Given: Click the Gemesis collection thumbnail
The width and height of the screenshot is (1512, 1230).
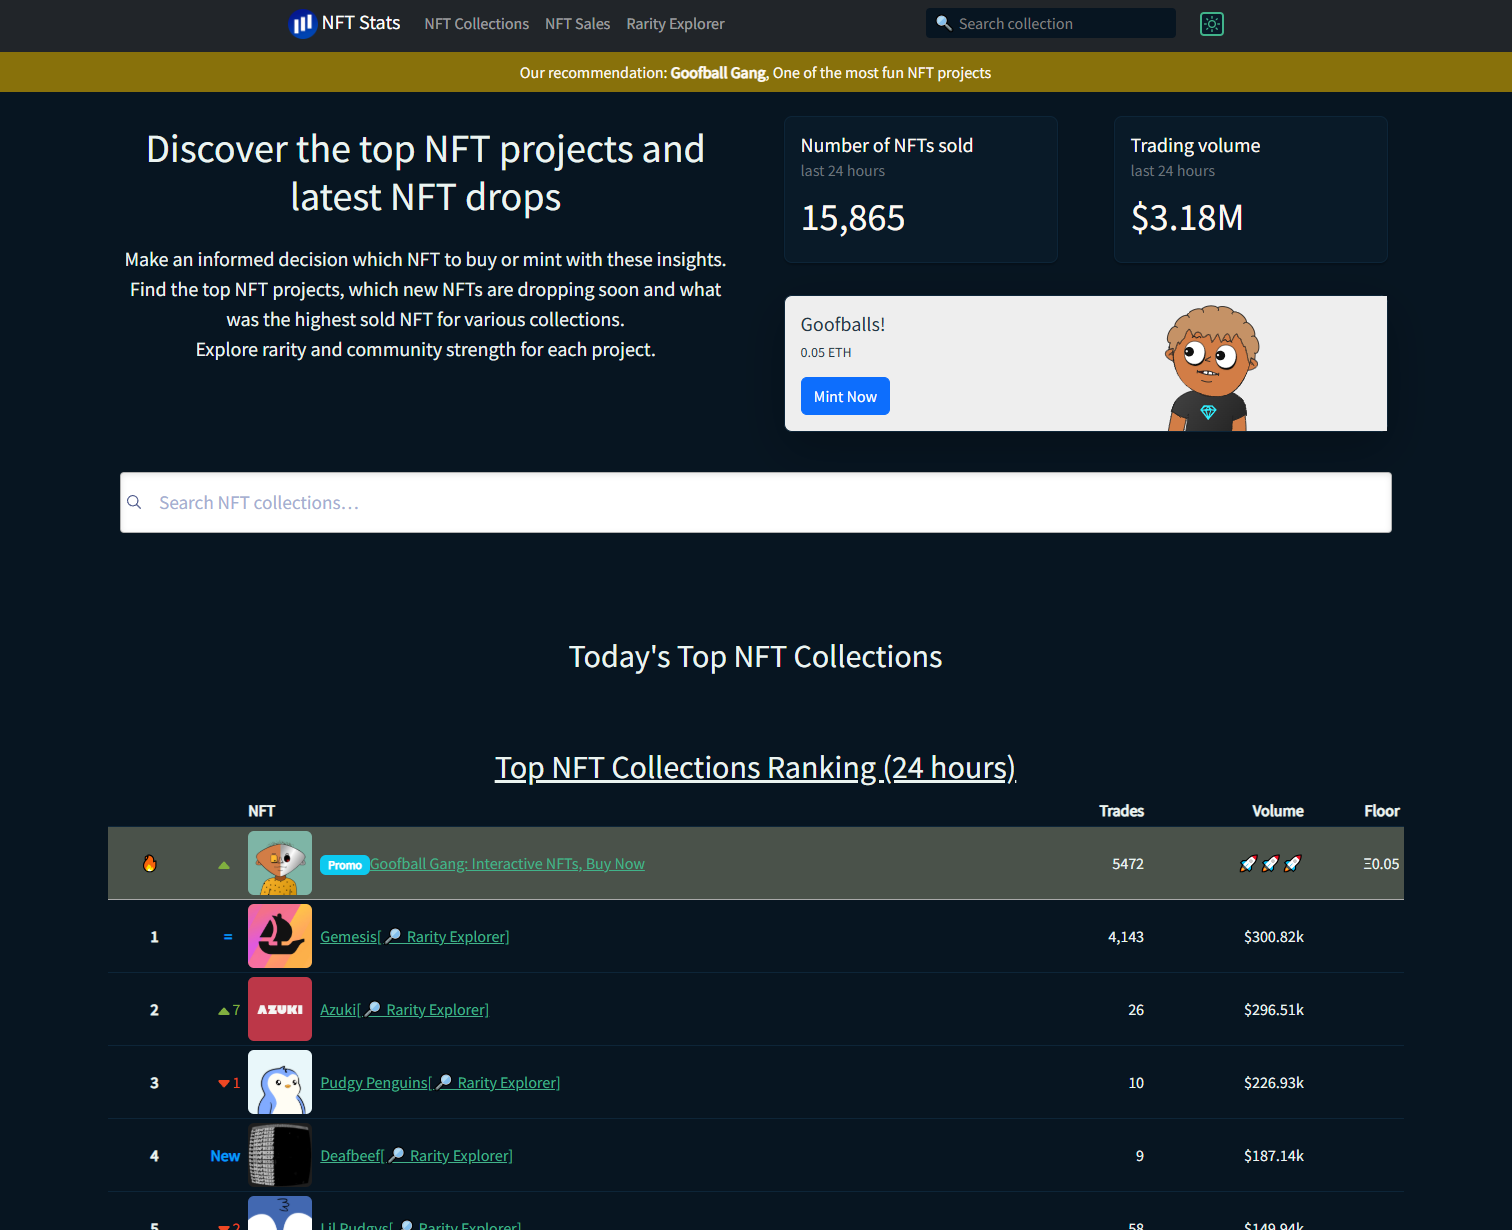Looking at the screenshot, I should tap(280, 936).
